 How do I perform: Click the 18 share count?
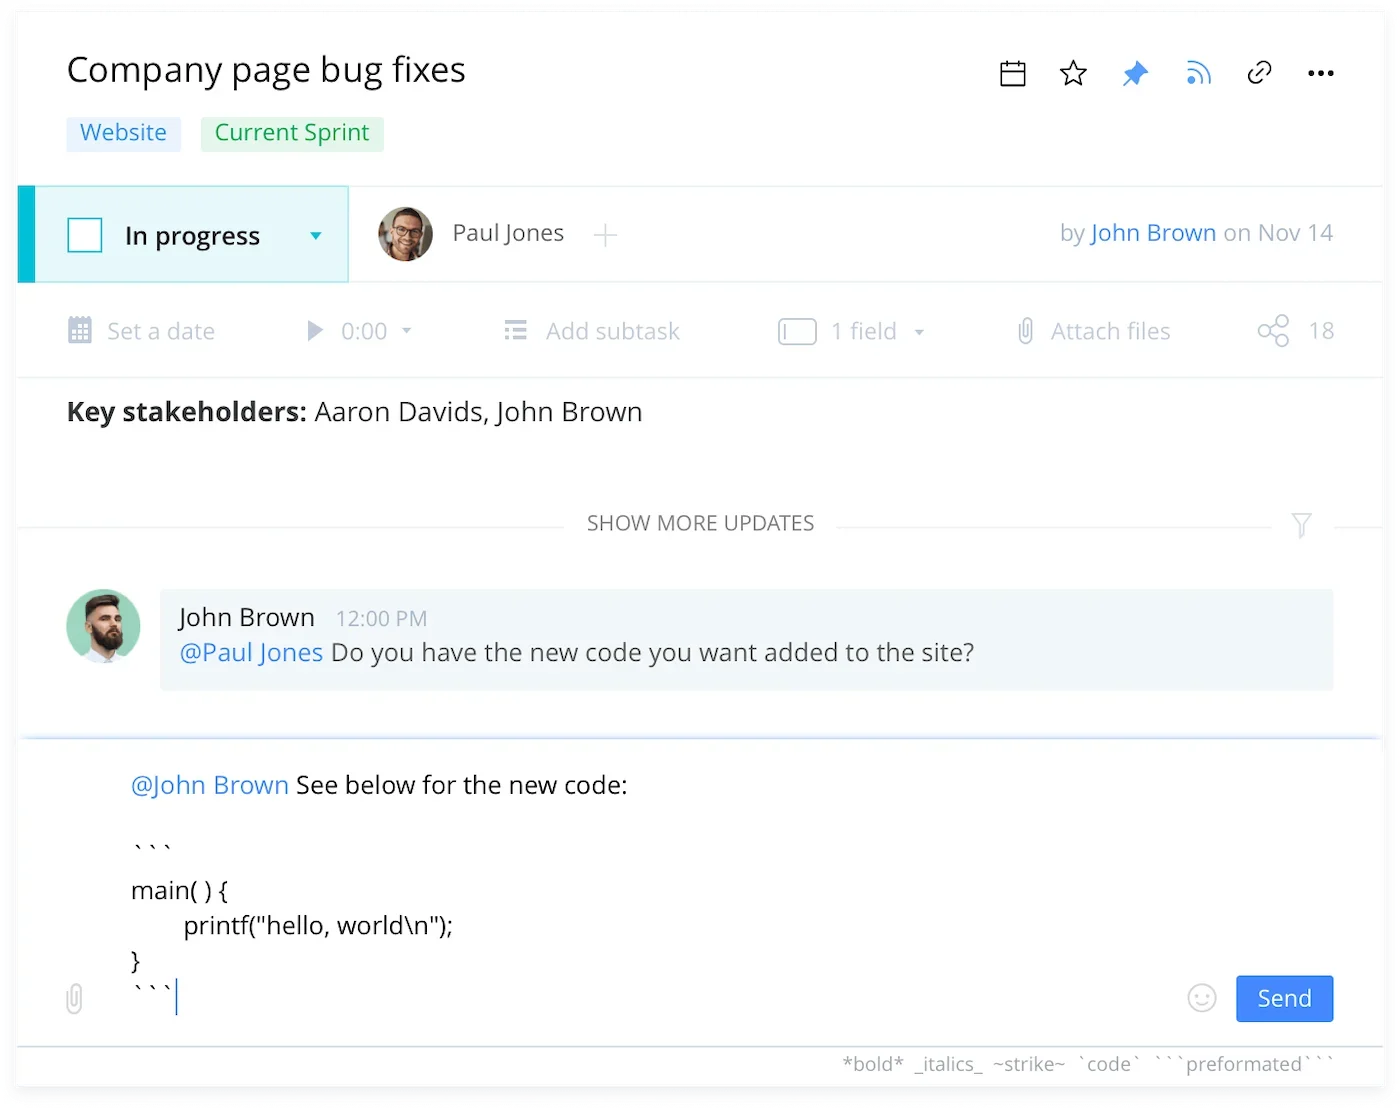click(x=1321, y=331)
